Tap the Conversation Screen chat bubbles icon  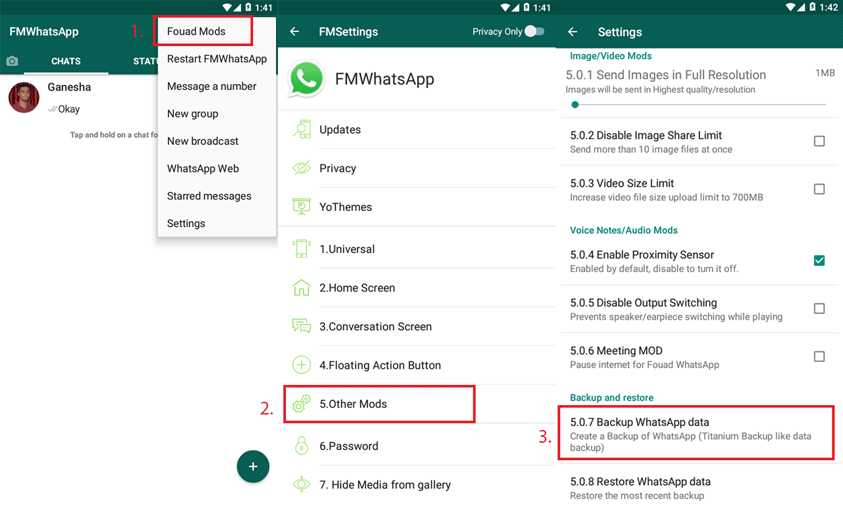tap(302, 326)
